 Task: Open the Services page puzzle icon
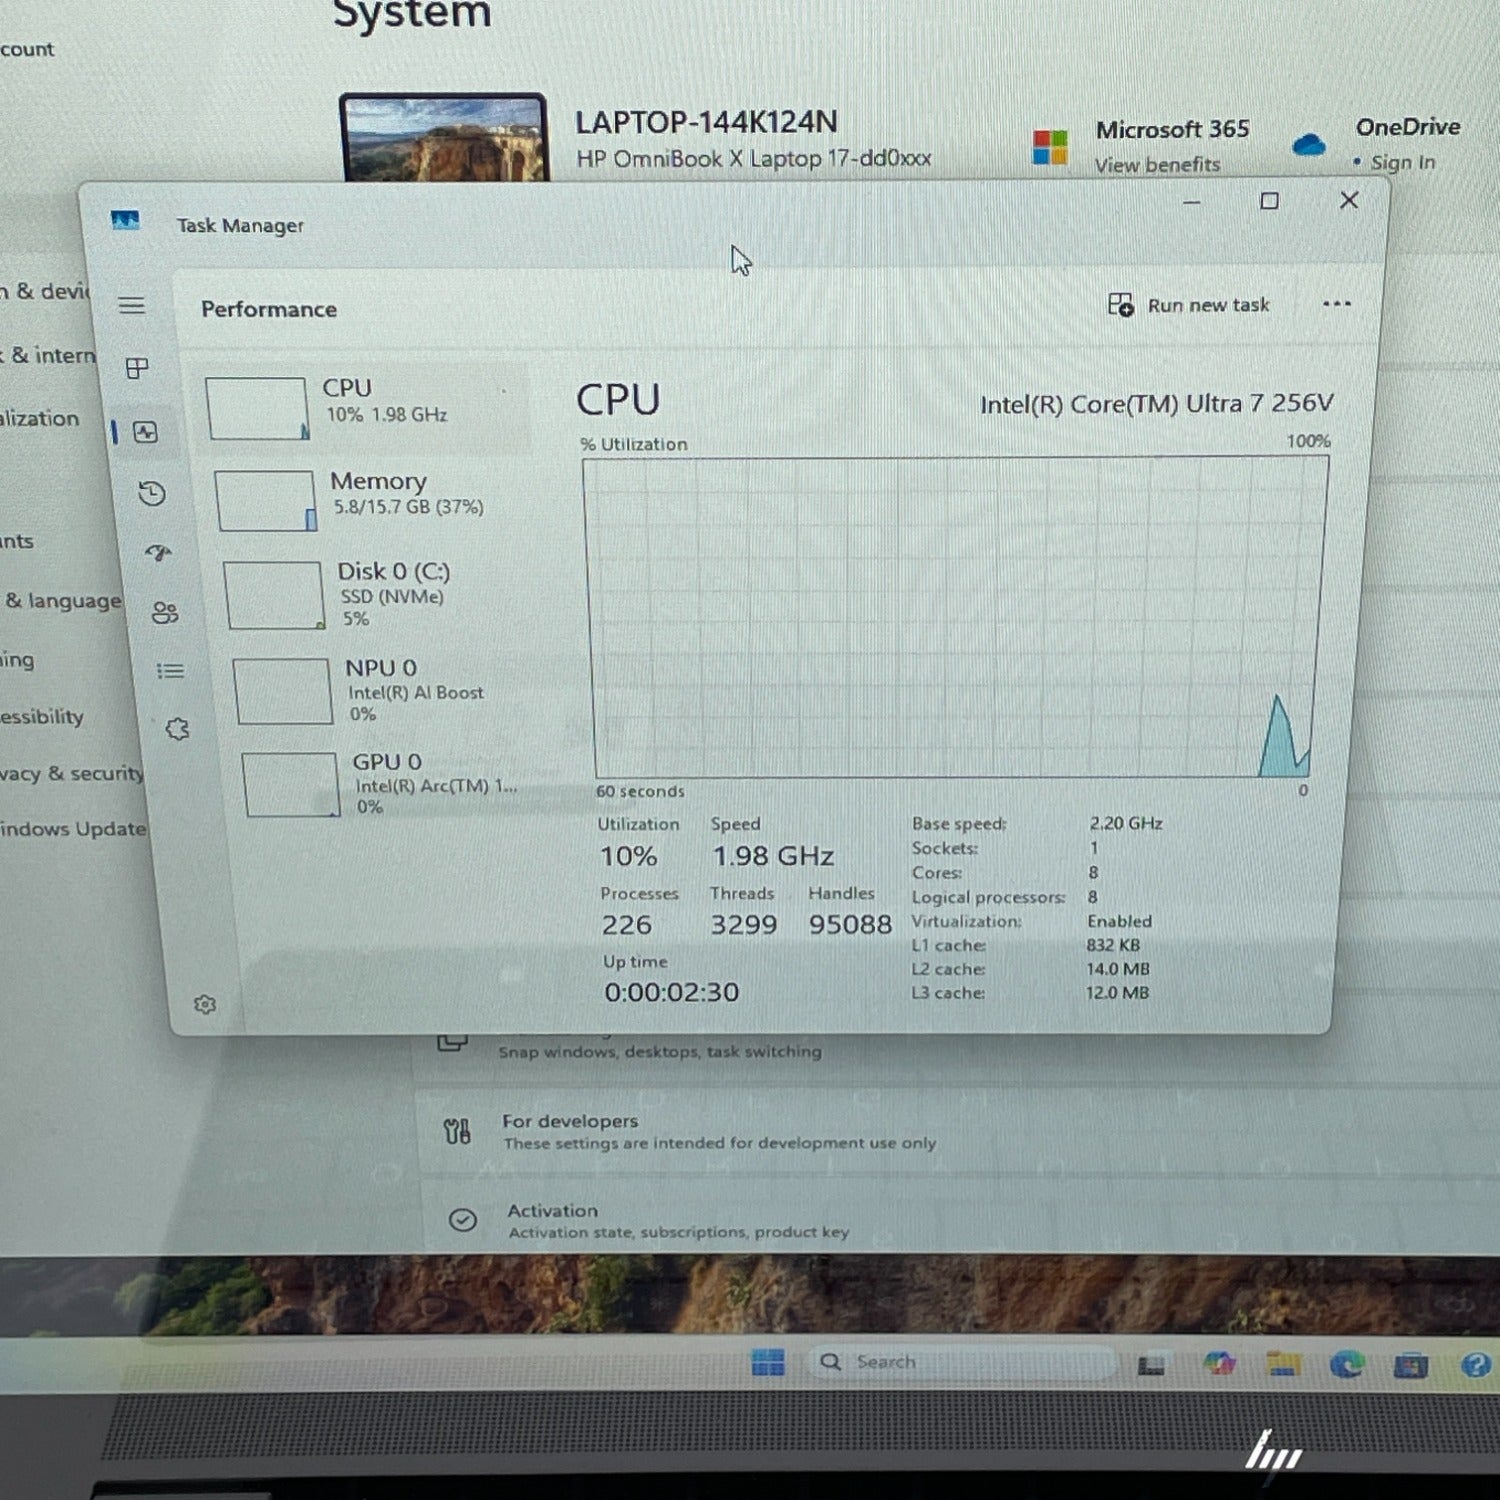click(x=178, y=729)
